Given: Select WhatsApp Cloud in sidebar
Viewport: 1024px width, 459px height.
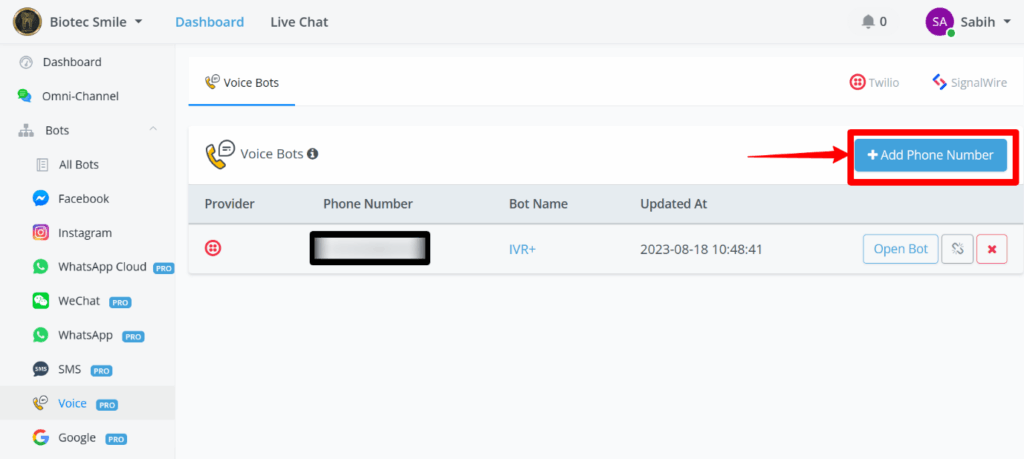Looking at the screenshot, I should tap(100, 267).
